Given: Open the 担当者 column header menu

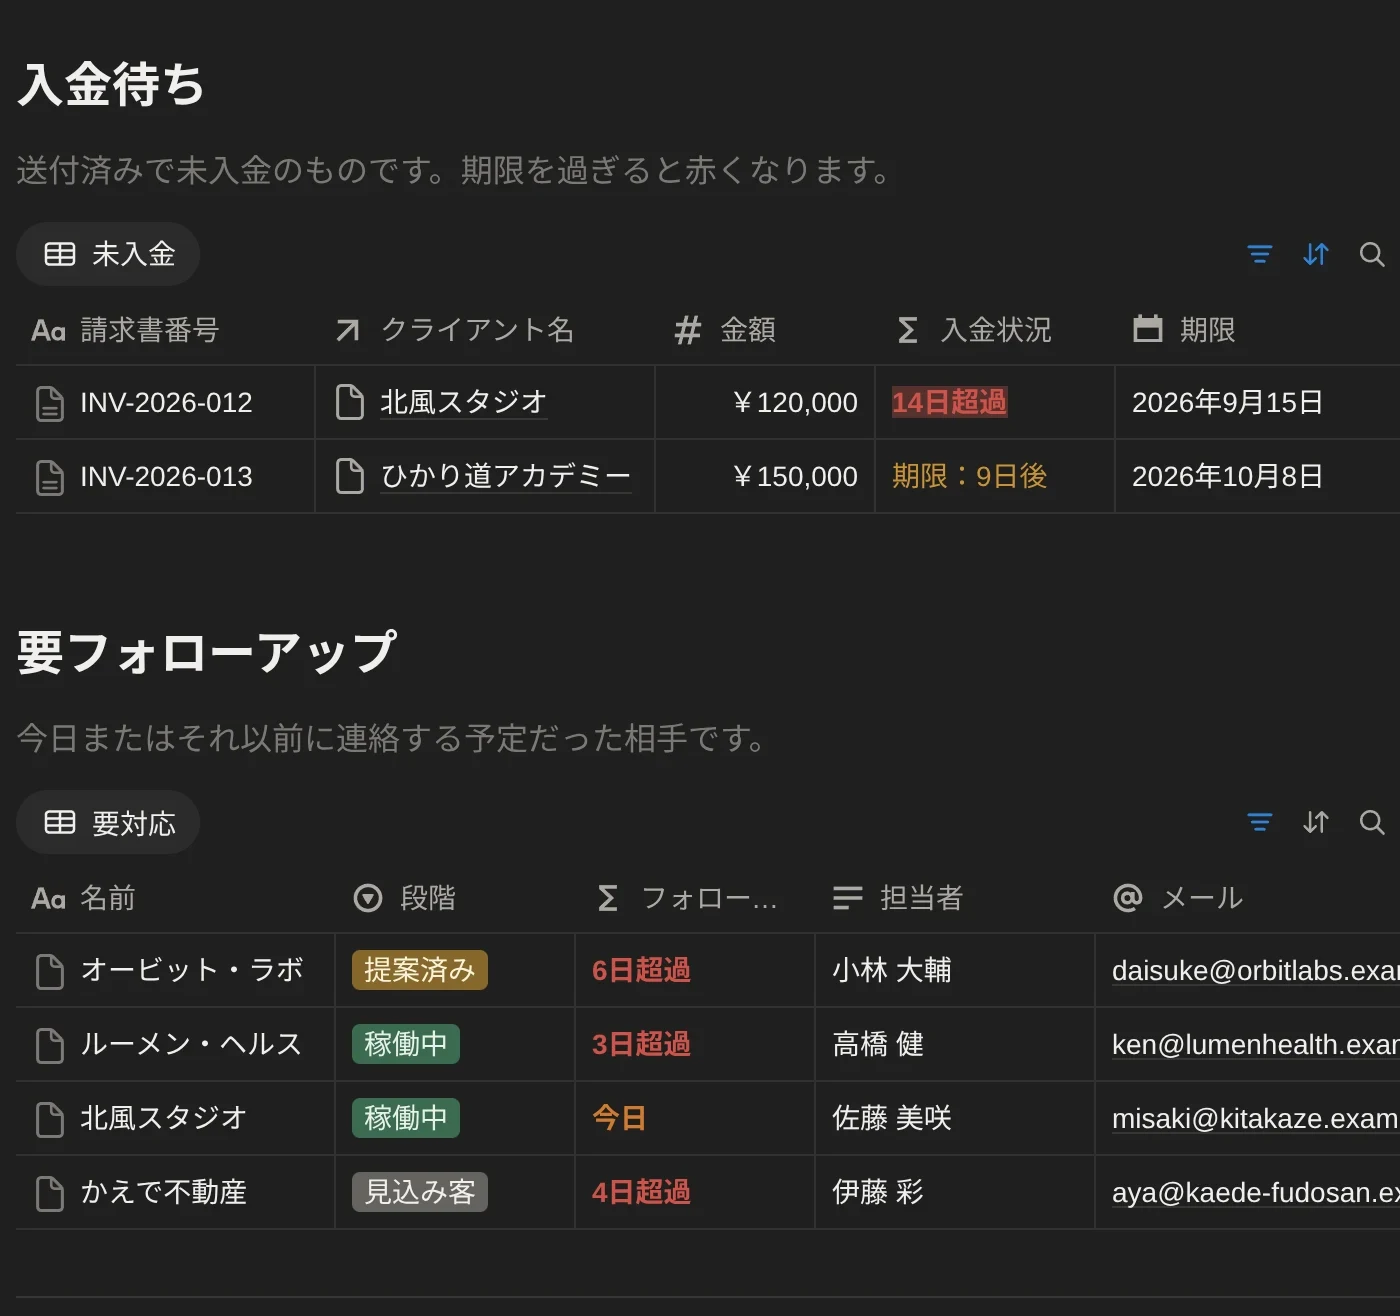Looking at the screenshot, I should coord(955,898).
